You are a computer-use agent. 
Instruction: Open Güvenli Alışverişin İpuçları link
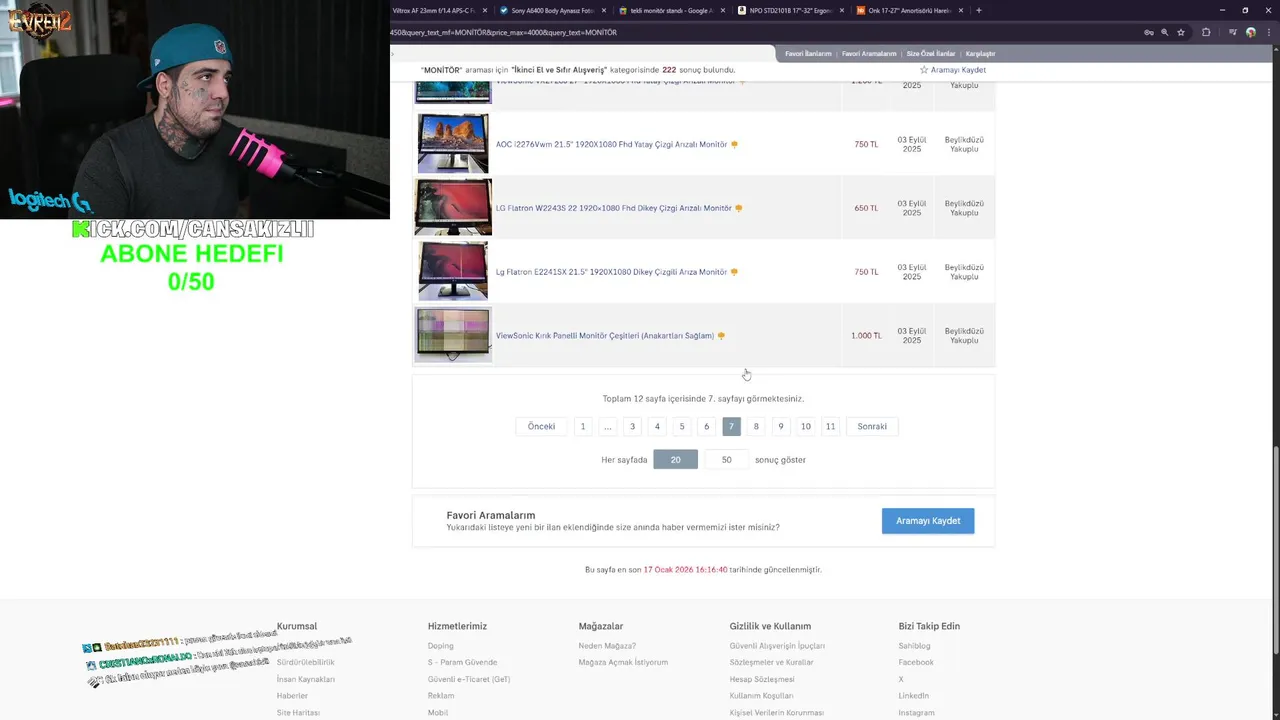pos(777,646)
